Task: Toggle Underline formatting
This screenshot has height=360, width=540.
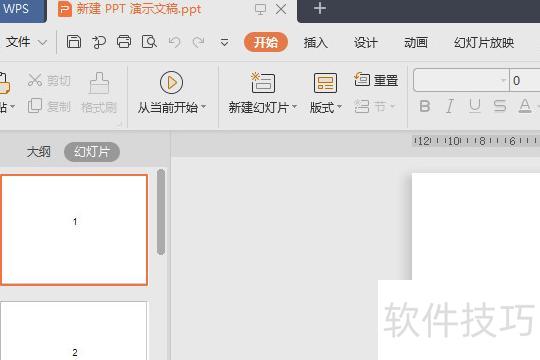Action: pos(475,106)
